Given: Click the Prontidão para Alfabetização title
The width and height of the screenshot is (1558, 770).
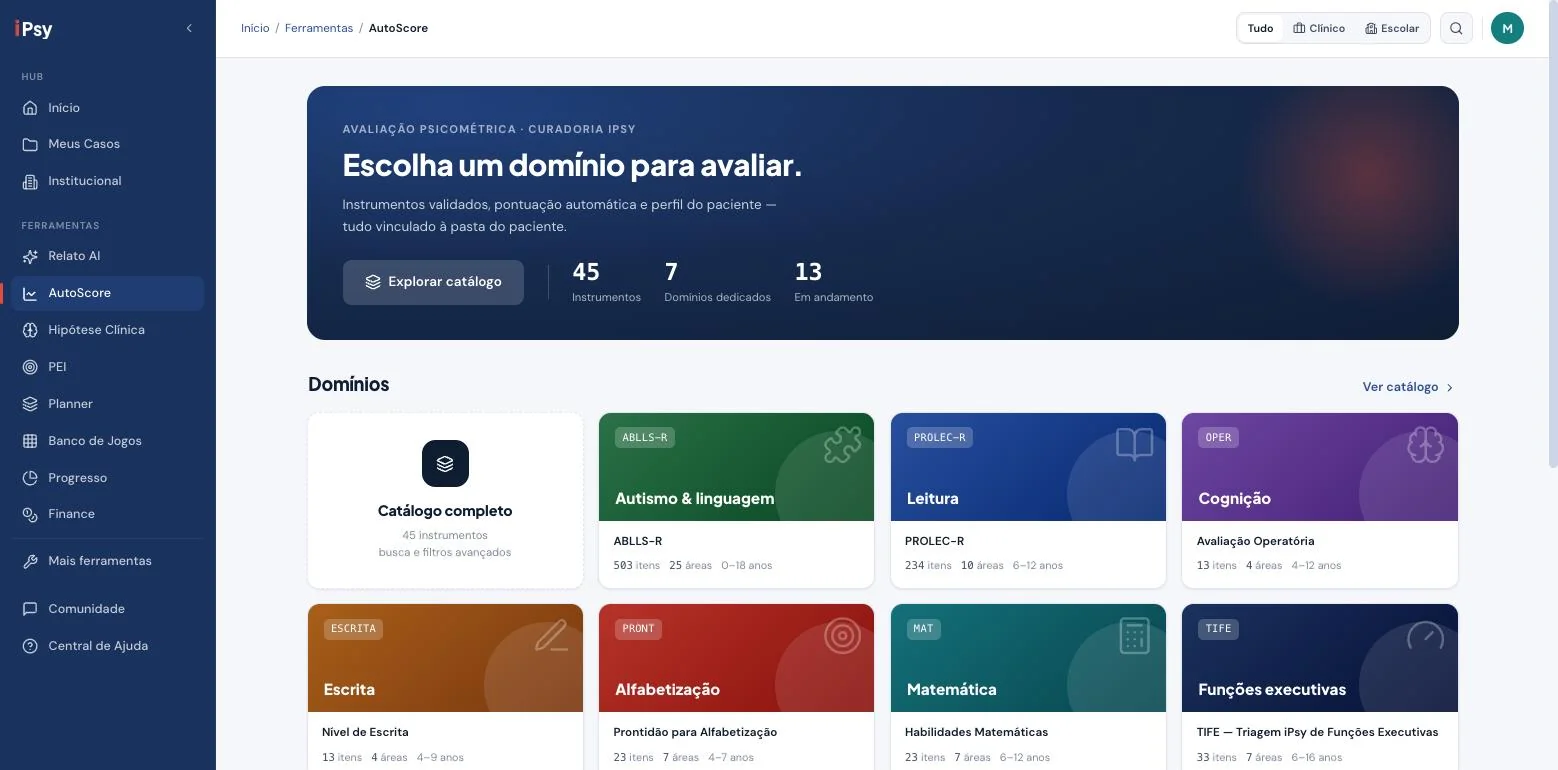Looking at the screenshot, I should 695,732.
